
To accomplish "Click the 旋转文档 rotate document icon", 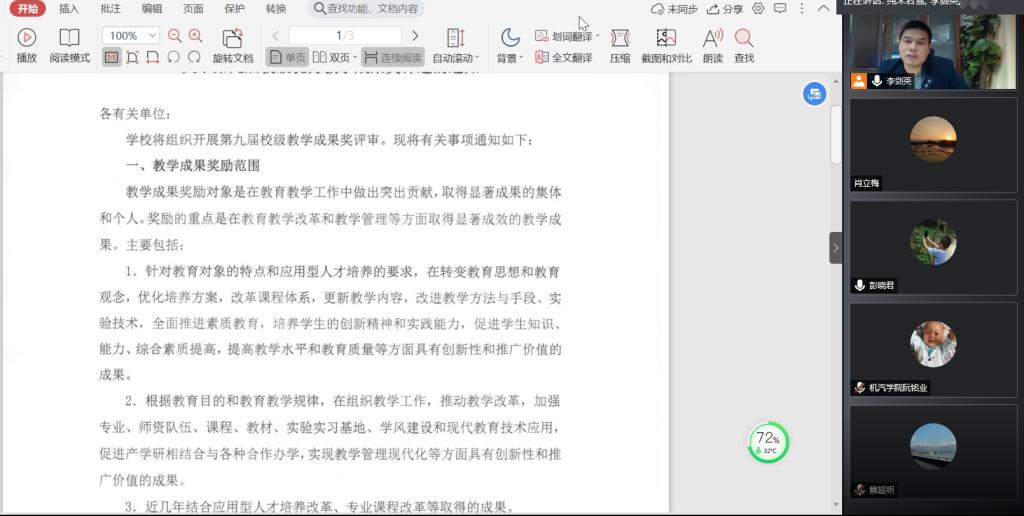I will (x=232, y=39).
